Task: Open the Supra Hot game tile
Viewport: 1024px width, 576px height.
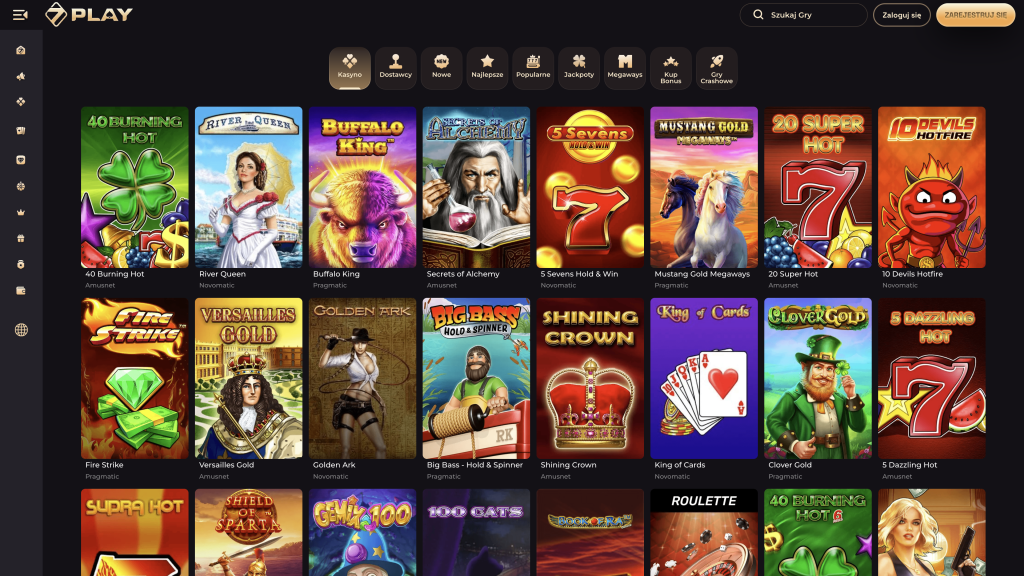Action: (135, 532)
